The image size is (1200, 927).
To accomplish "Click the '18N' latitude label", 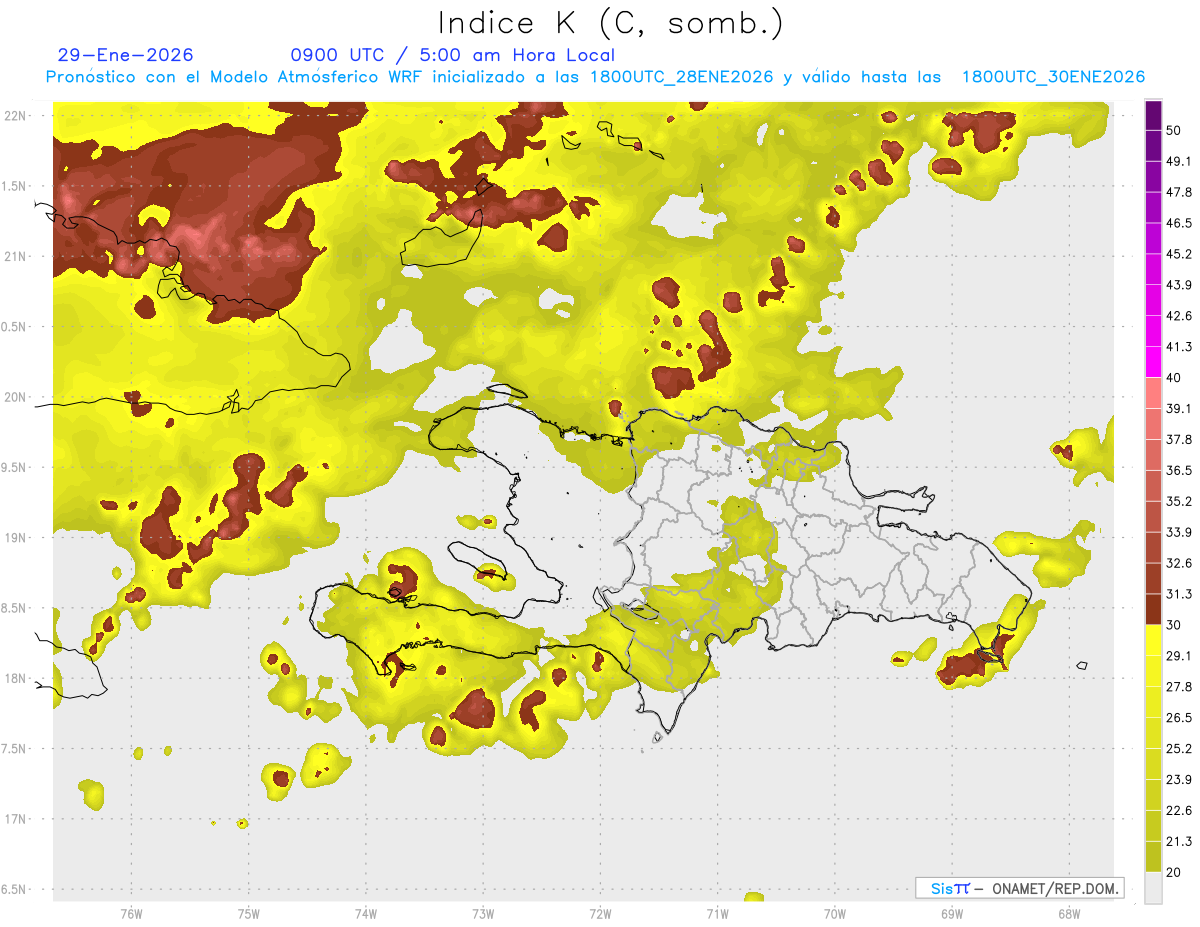I will [x=15, y=678].
